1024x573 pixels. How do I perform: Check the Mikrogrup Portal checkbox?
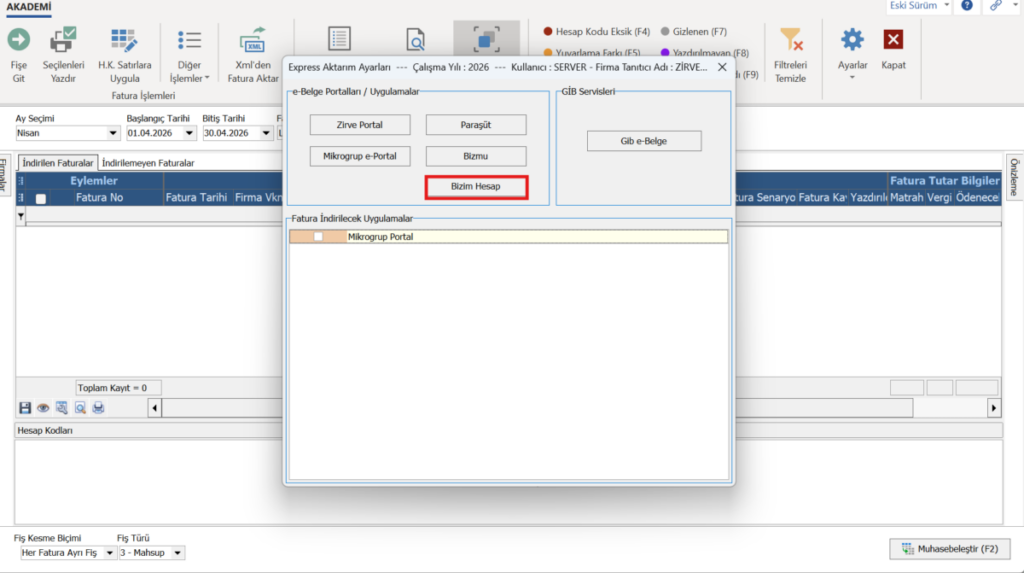pos(318,237)
